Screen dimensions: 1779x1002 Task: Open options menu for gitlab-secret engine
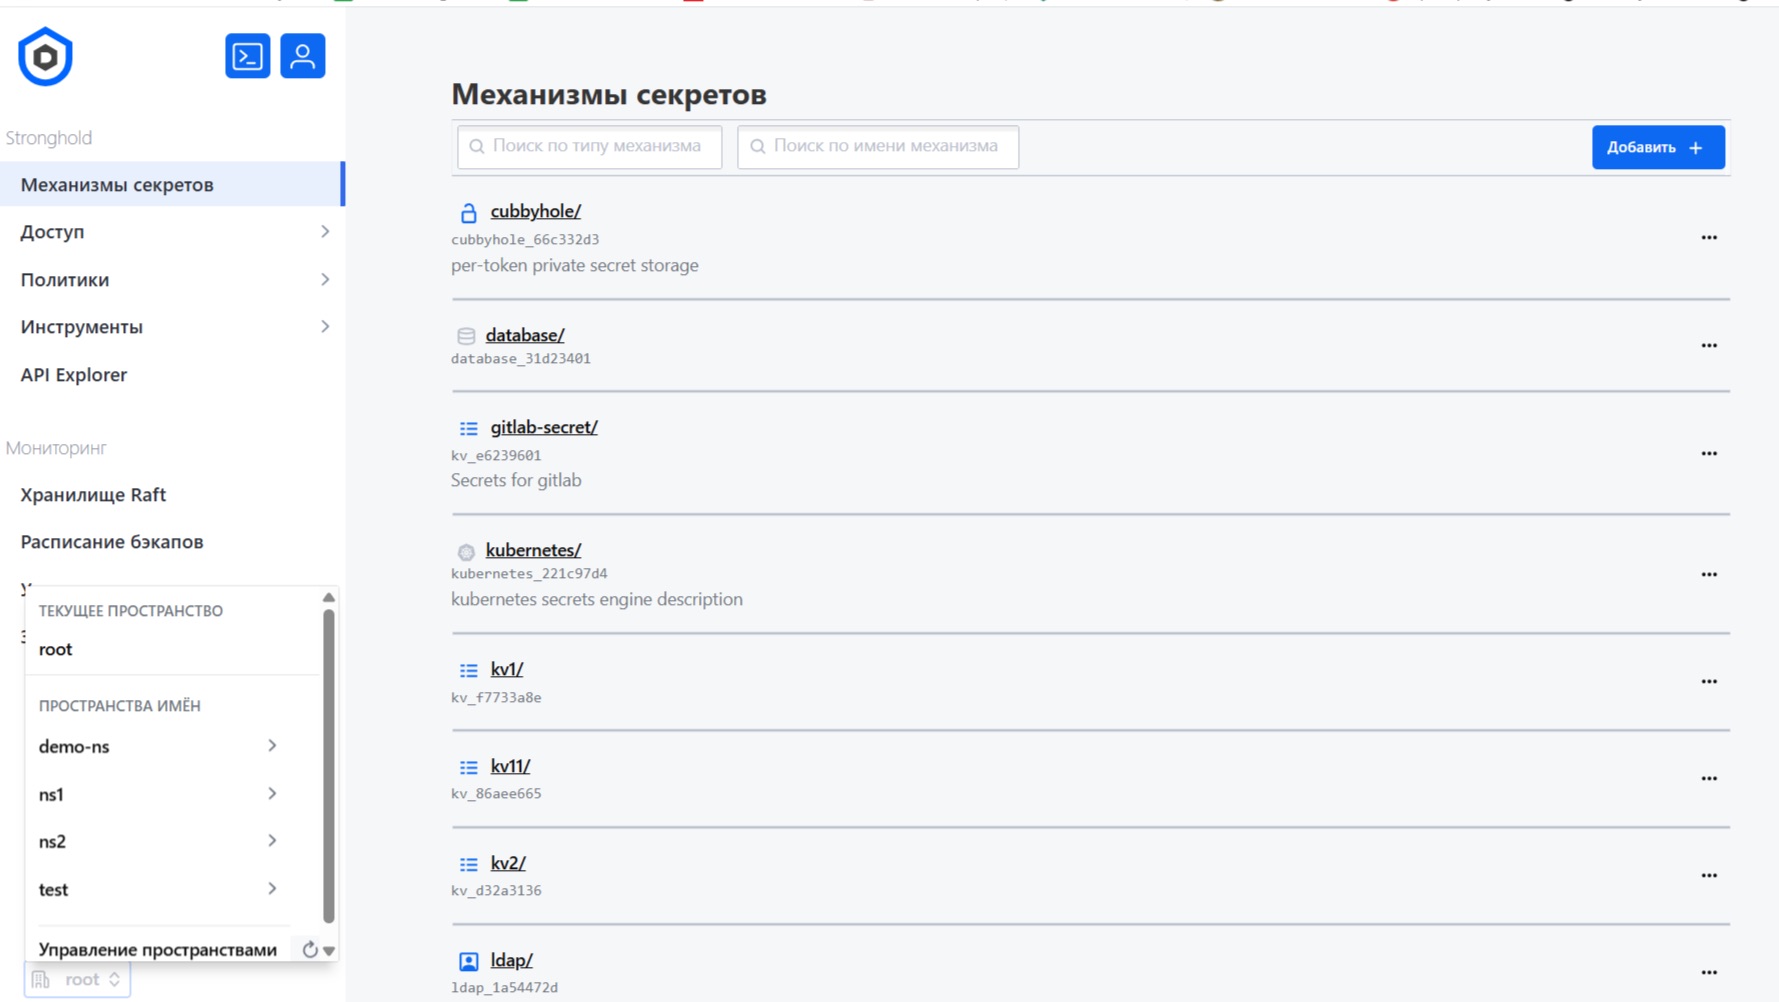click(1708, 454)
